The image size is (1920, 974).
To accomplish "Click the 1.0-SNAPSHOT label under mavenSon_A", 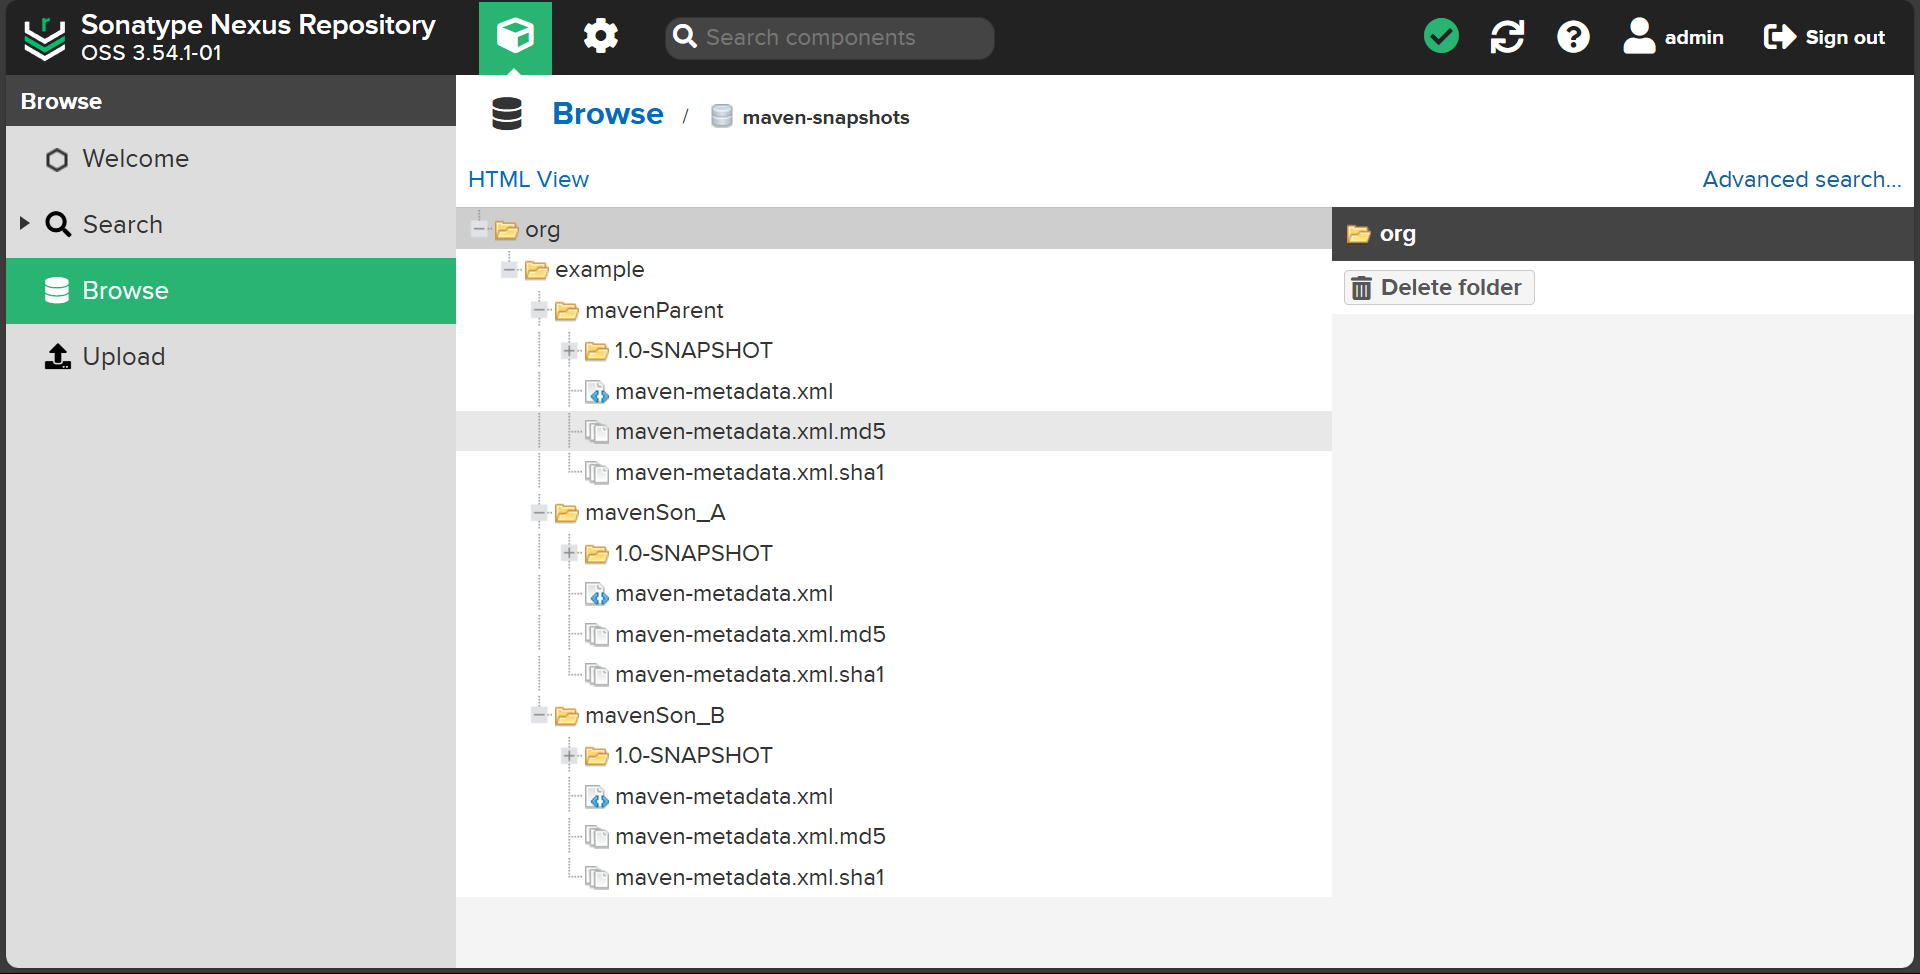I will (693, 554).
